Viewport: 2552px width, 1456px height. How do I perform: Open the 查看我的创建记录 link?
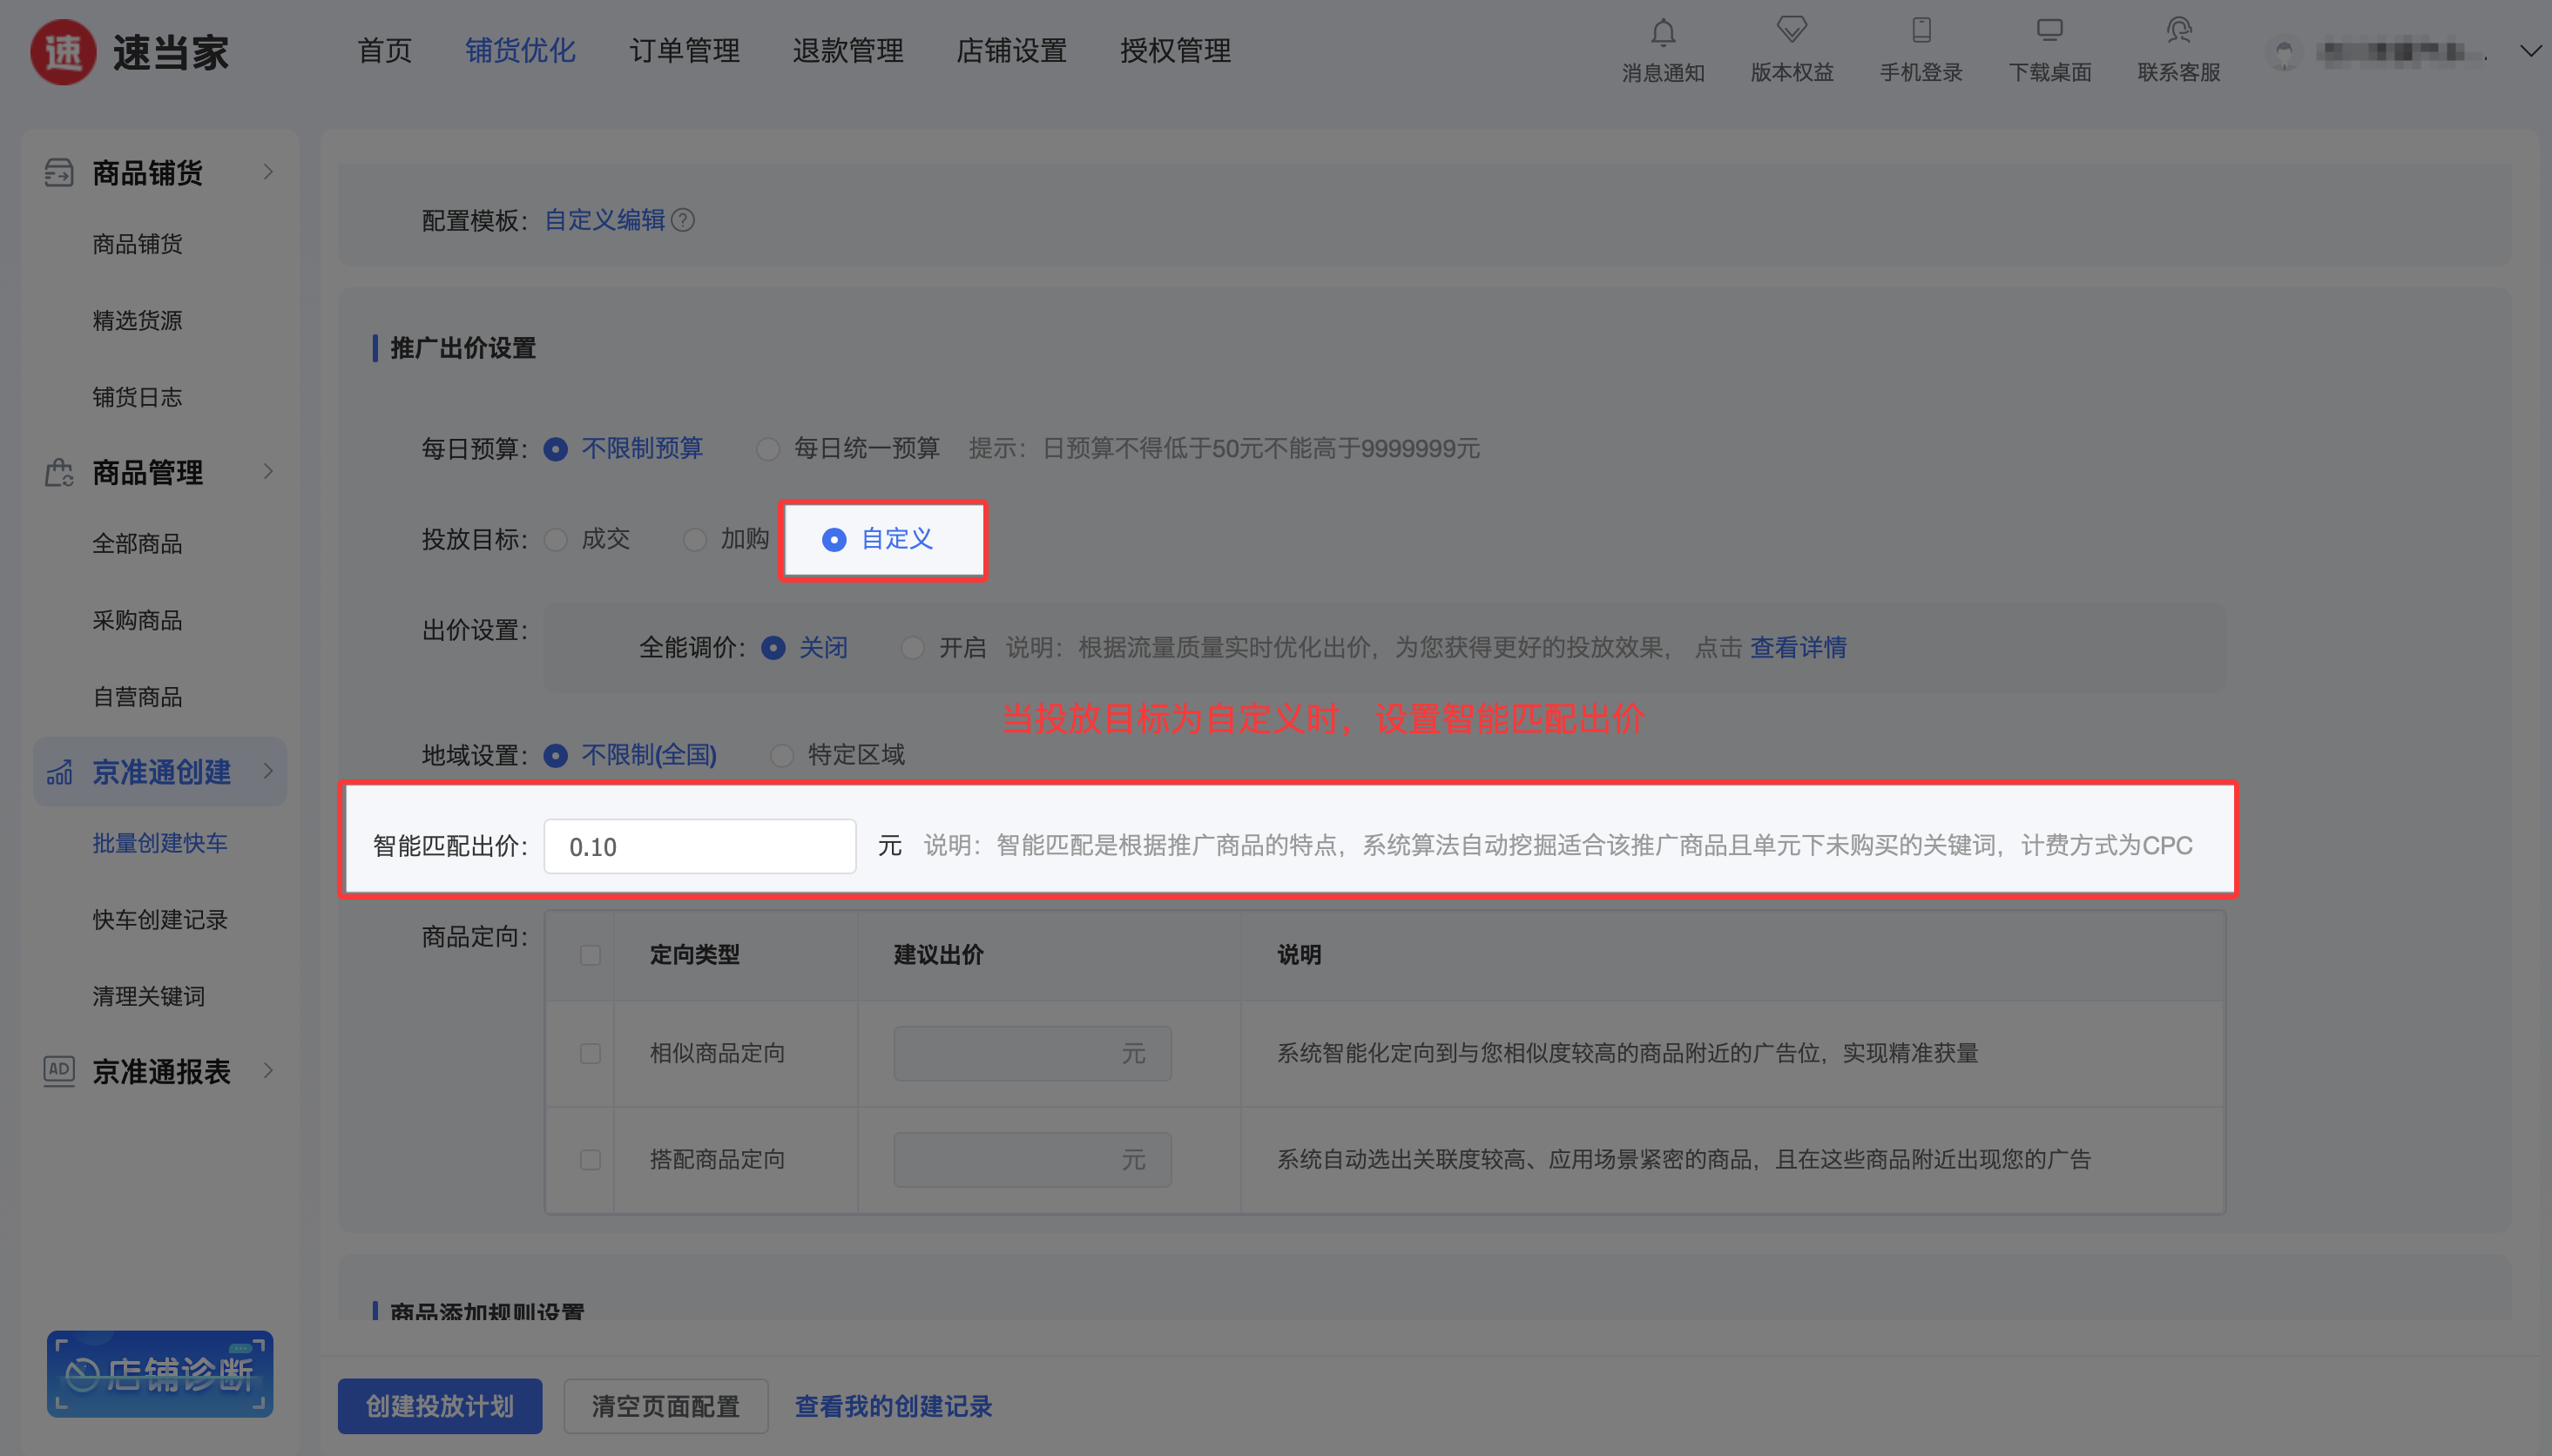point(893,1406)
